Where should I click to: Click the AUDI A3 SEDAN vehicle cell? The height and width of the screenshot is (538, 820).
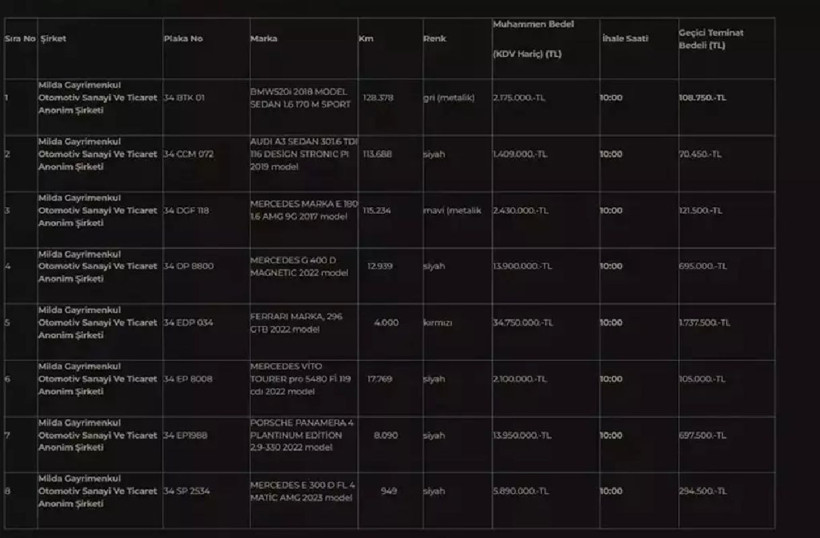pyautogui.click(x=304, y=154)
